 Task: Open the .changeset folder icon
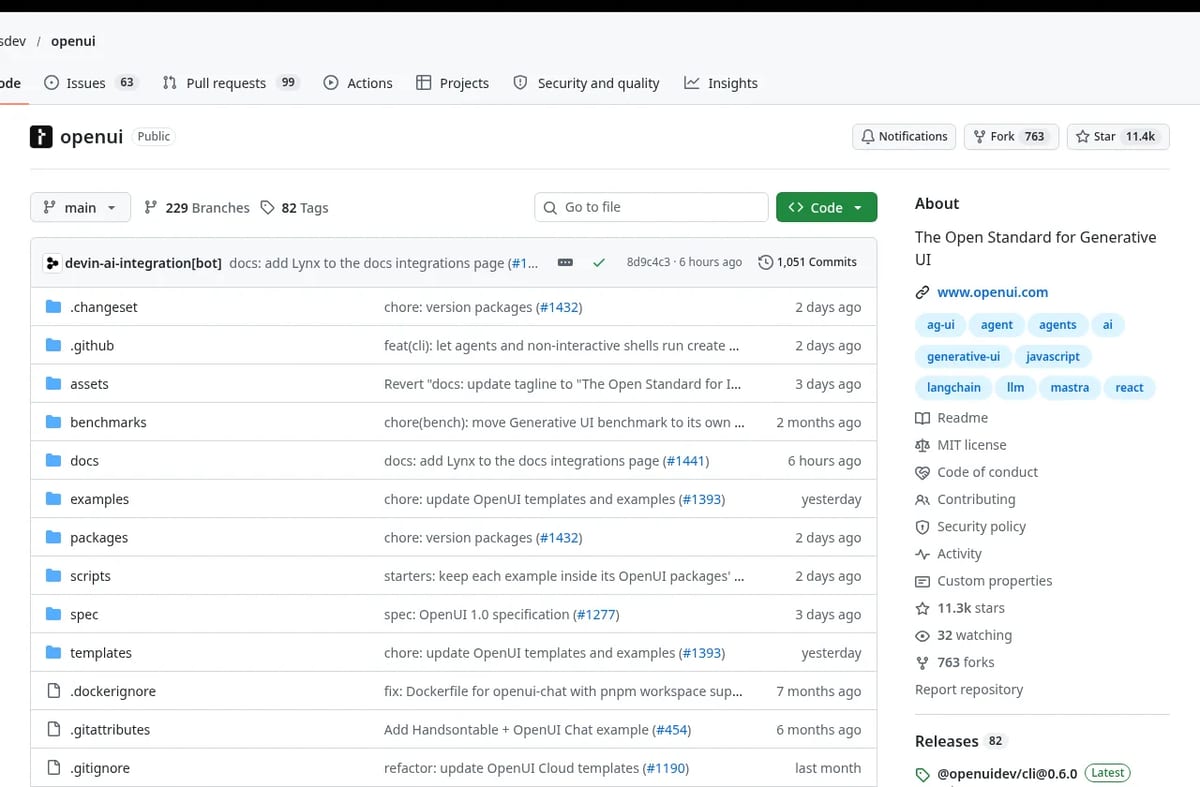[54, 307]
